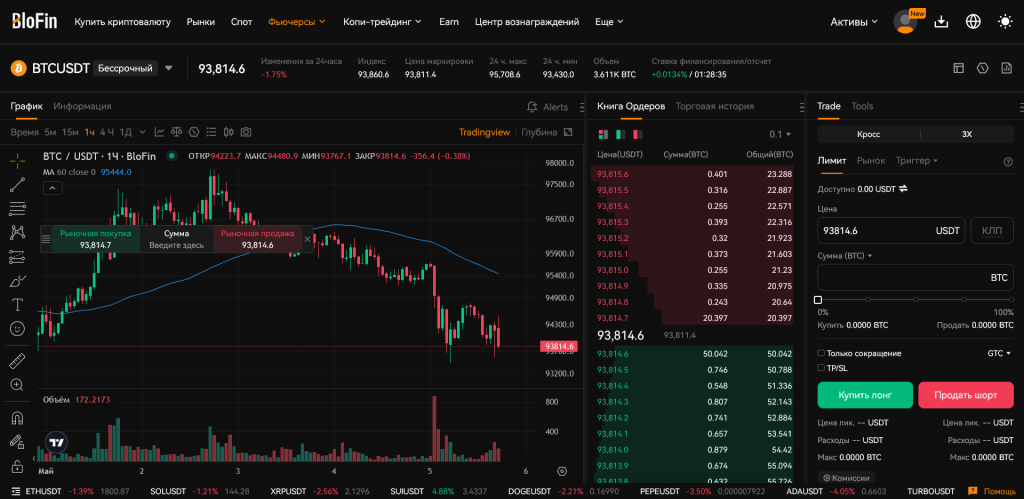Open Центр вознаграждений page
Image resolution: width=1024 pixels, height=499 pixels.
[527, 22]
